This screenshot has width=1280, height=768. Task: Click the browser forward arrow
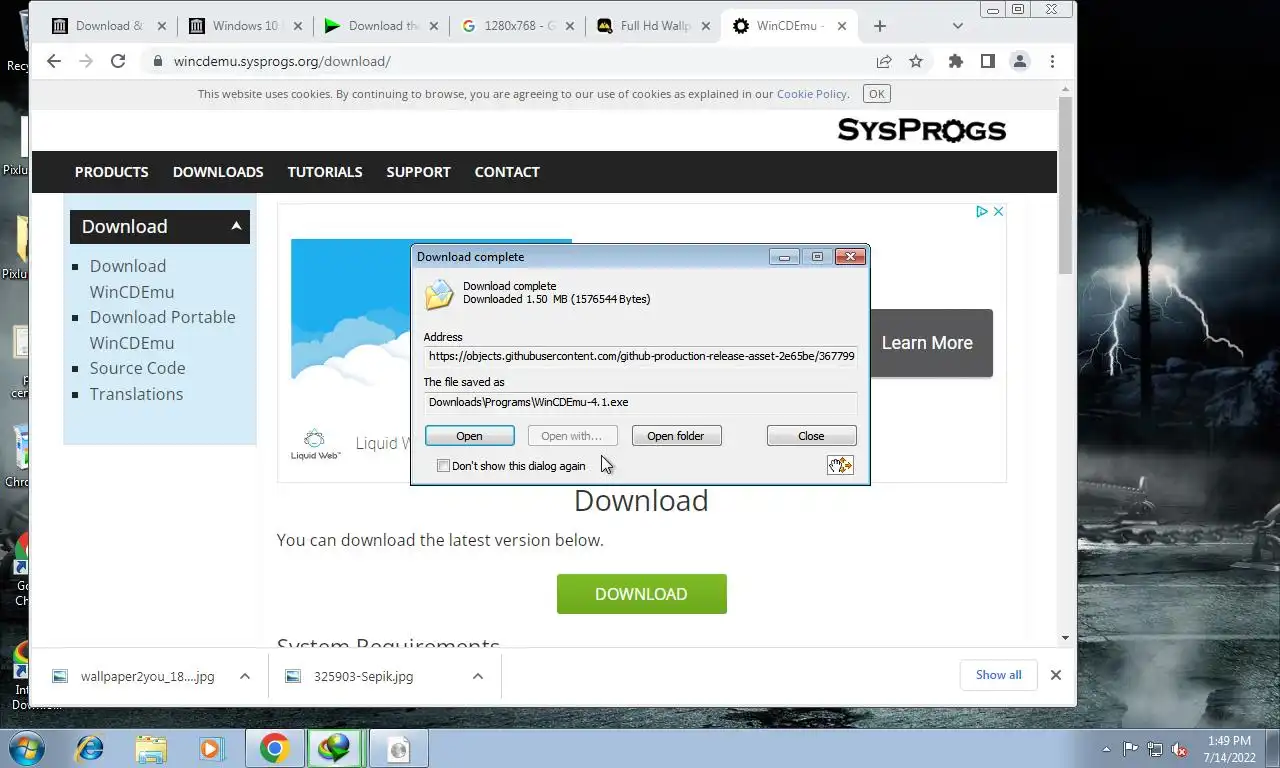(x=86, y=61)
